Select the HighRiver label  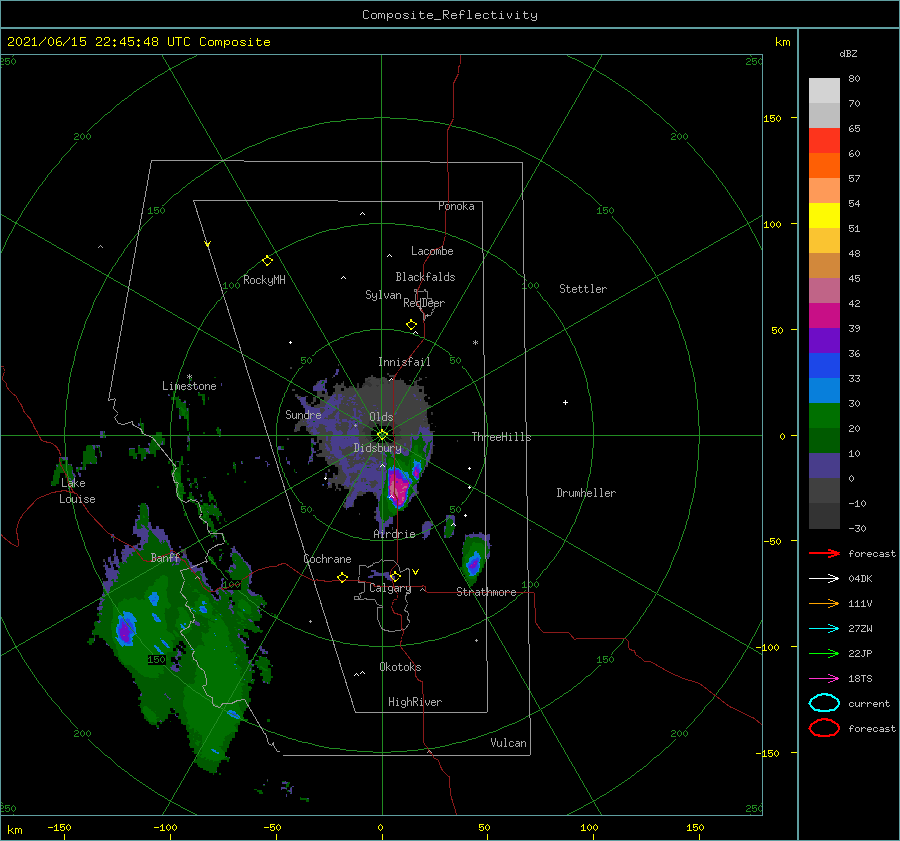[x=415, y=702]
